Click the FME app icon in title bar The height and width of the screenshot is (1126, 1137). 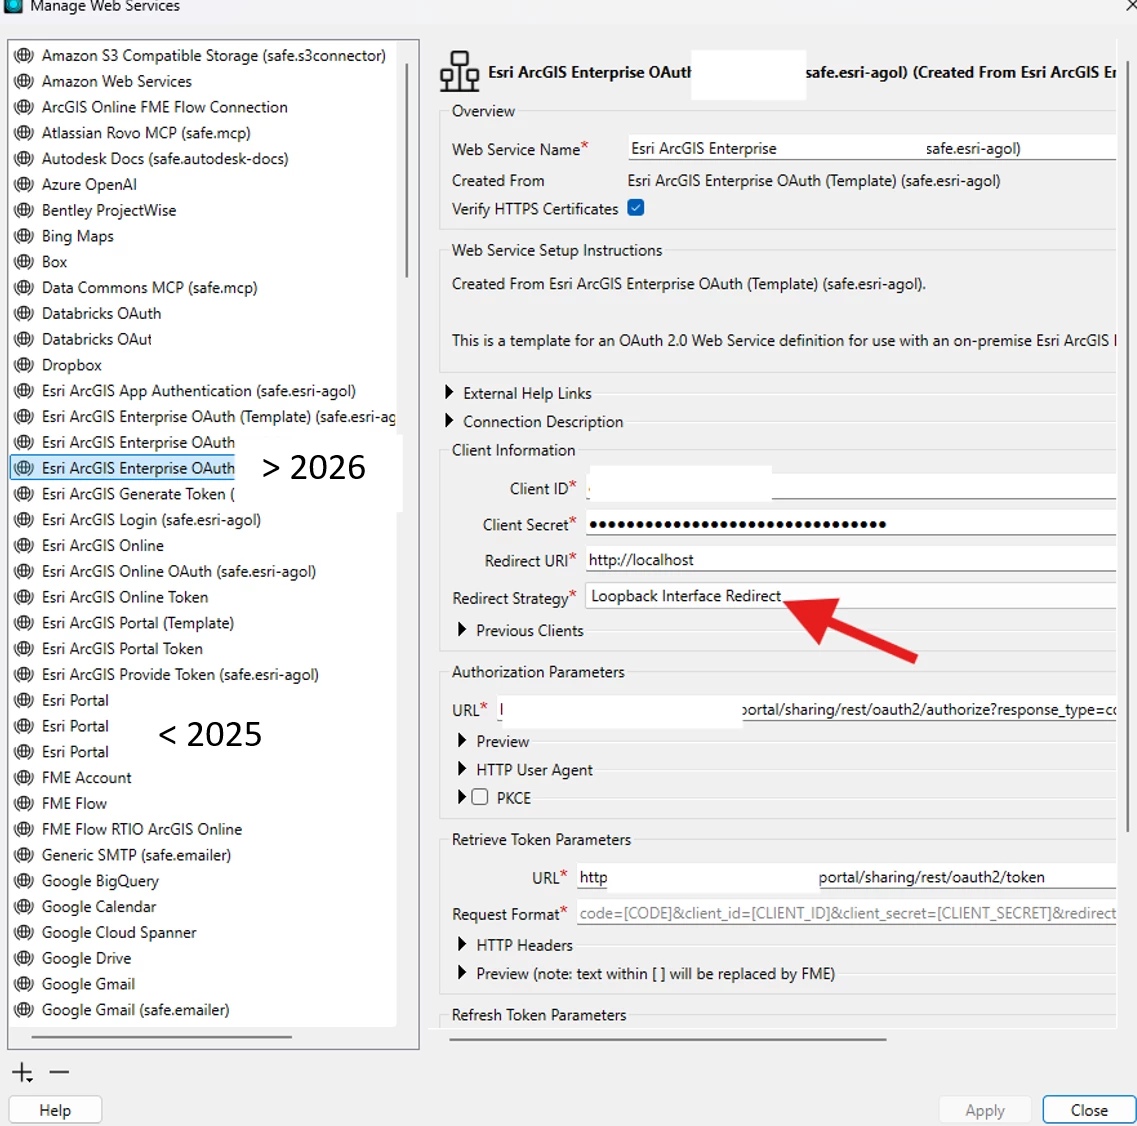click(x=13, y=6)
